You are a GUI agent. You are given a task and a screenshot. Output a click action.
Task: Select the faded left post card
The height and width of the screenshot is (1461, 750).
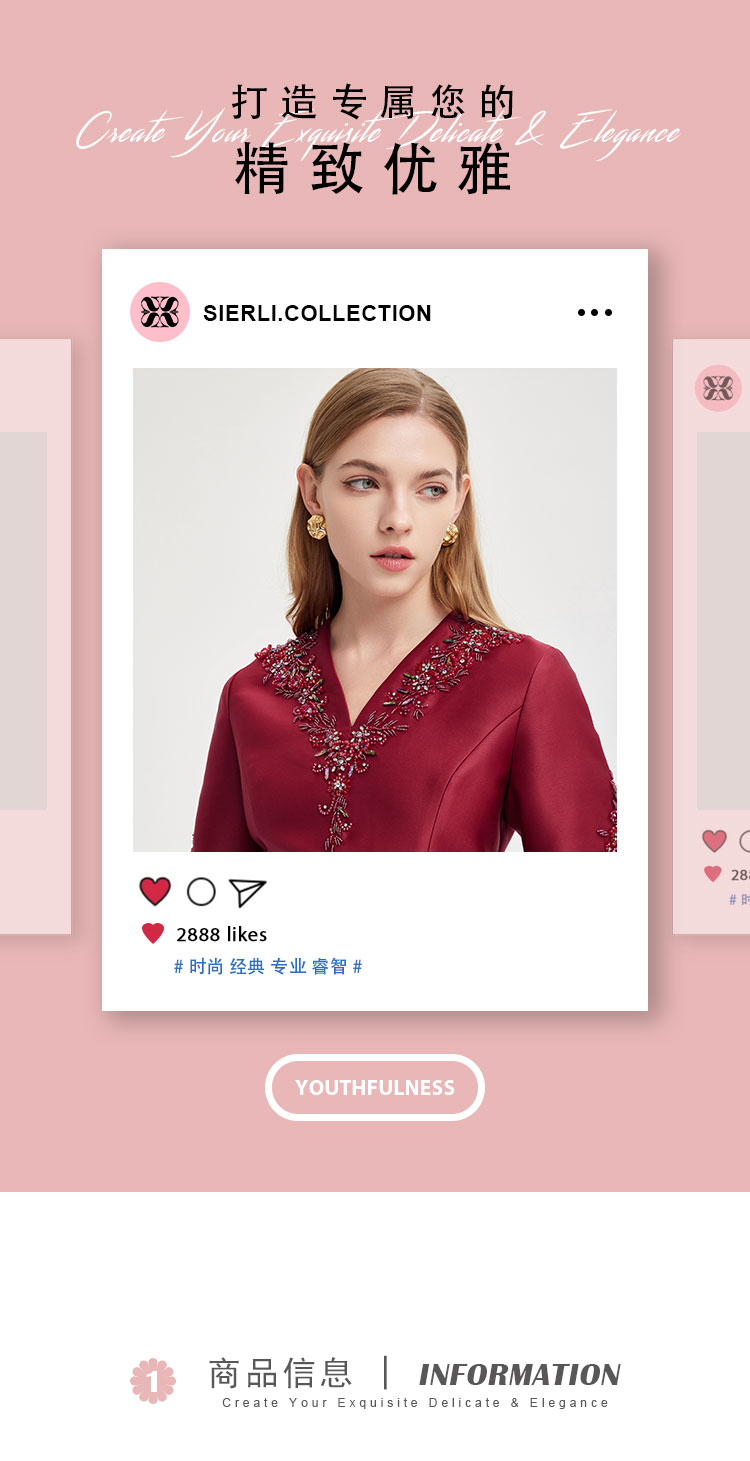coord(35,637)
